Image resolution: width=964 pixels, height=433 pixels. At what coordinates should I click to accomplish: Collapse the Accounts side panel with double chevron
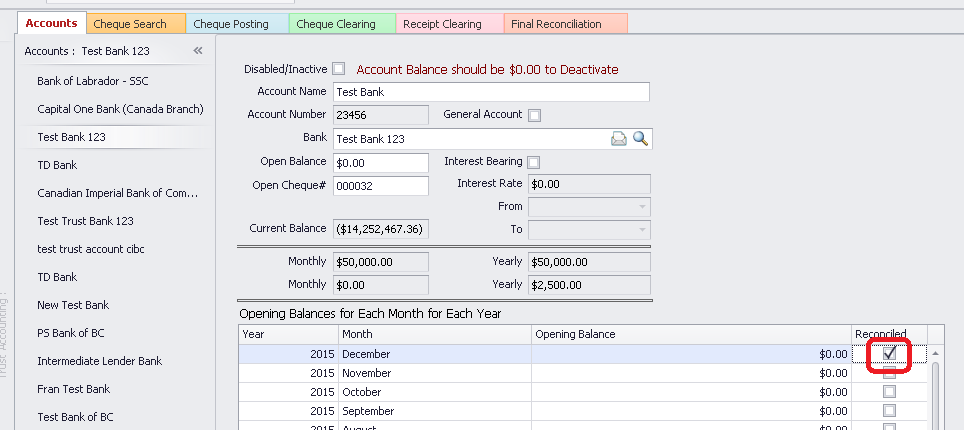coord(197,50)
